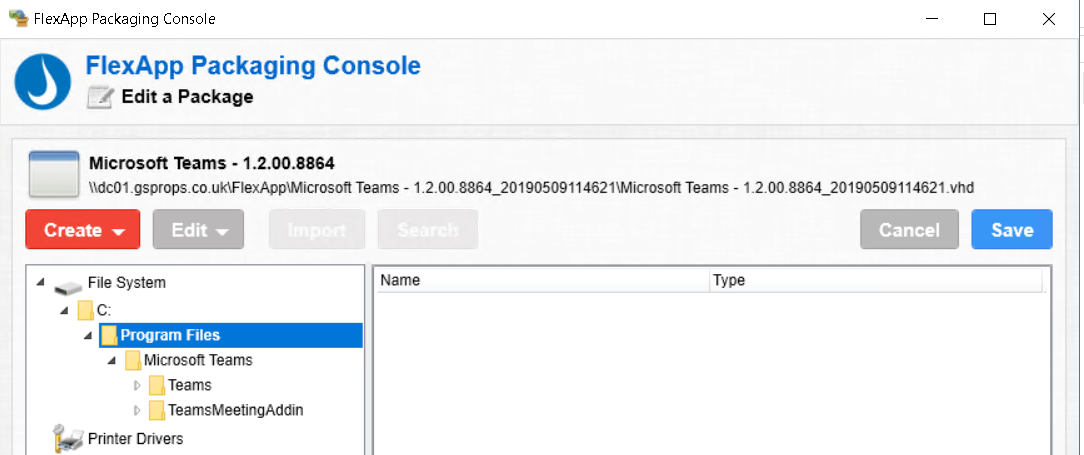Open the Create dropdown button
The image size is (1084, 455).
click(84, 230)
